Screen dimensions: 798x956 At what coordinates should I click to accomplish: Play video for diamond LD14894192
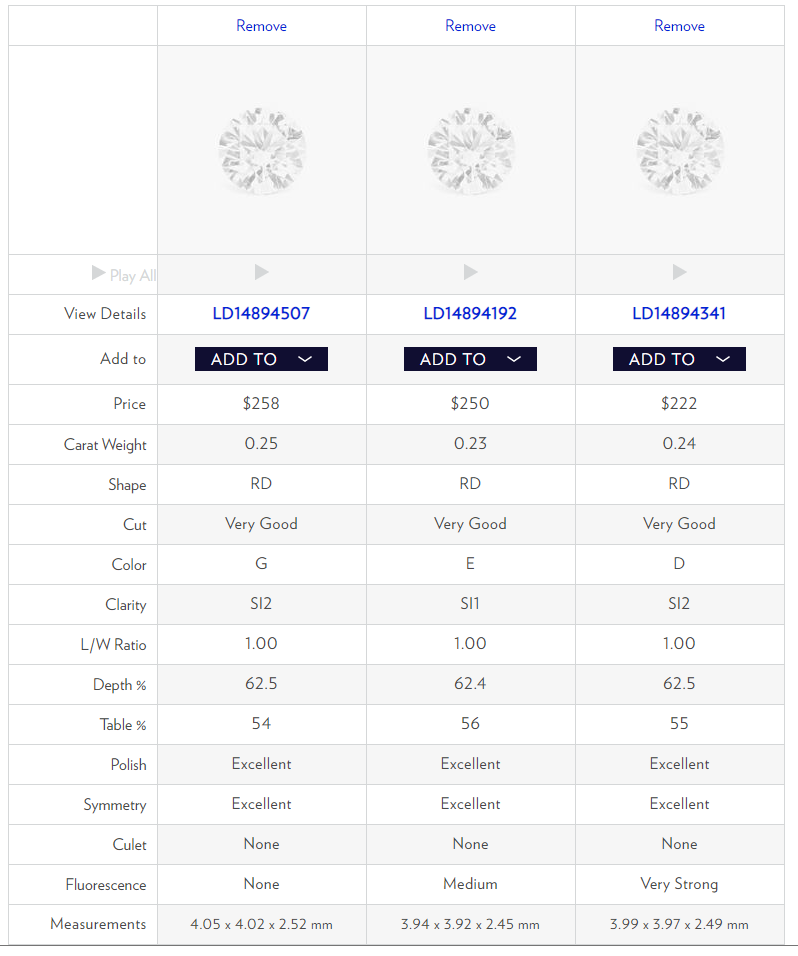pyautogui.click(x=470, y=272)
